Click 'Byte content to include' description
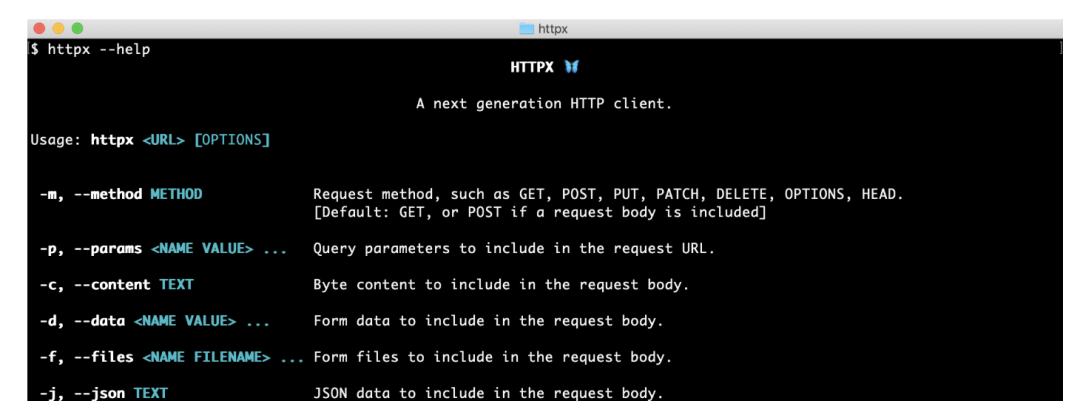The image size is (1080, 401). tap(501, 285)
